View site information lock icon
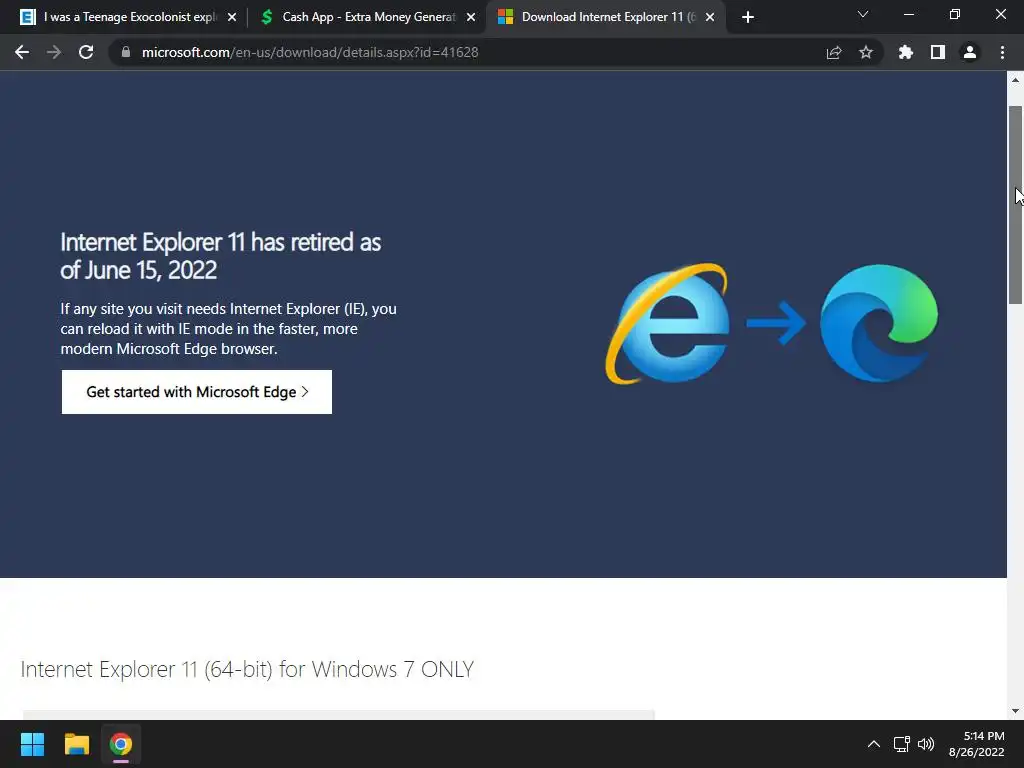1024x768 pixels. tap(126, 52)
